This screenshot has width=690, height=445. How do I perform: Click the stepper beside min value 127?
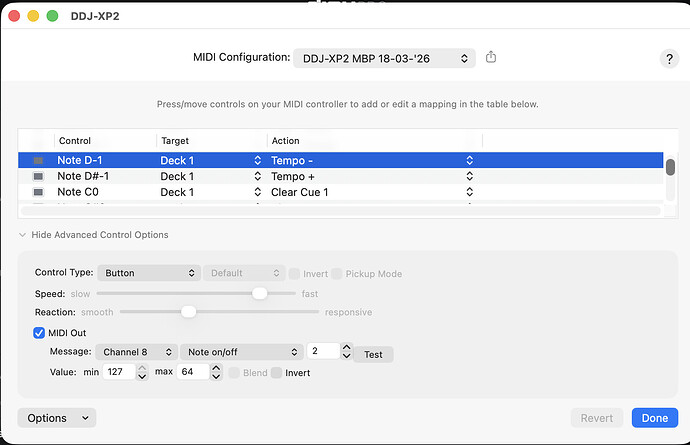(142, 372)
